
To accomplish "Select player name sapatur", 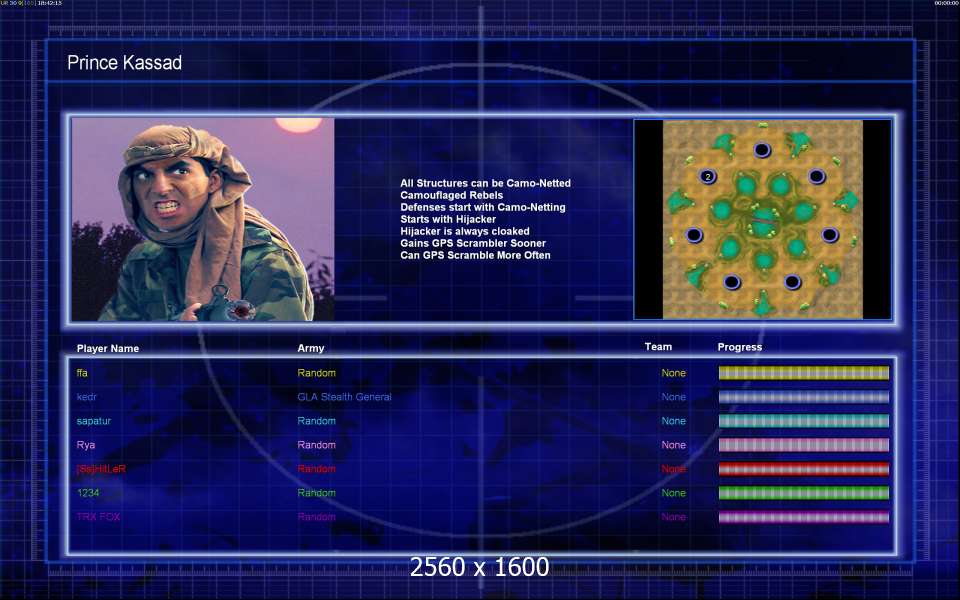I will pos(94,421).
